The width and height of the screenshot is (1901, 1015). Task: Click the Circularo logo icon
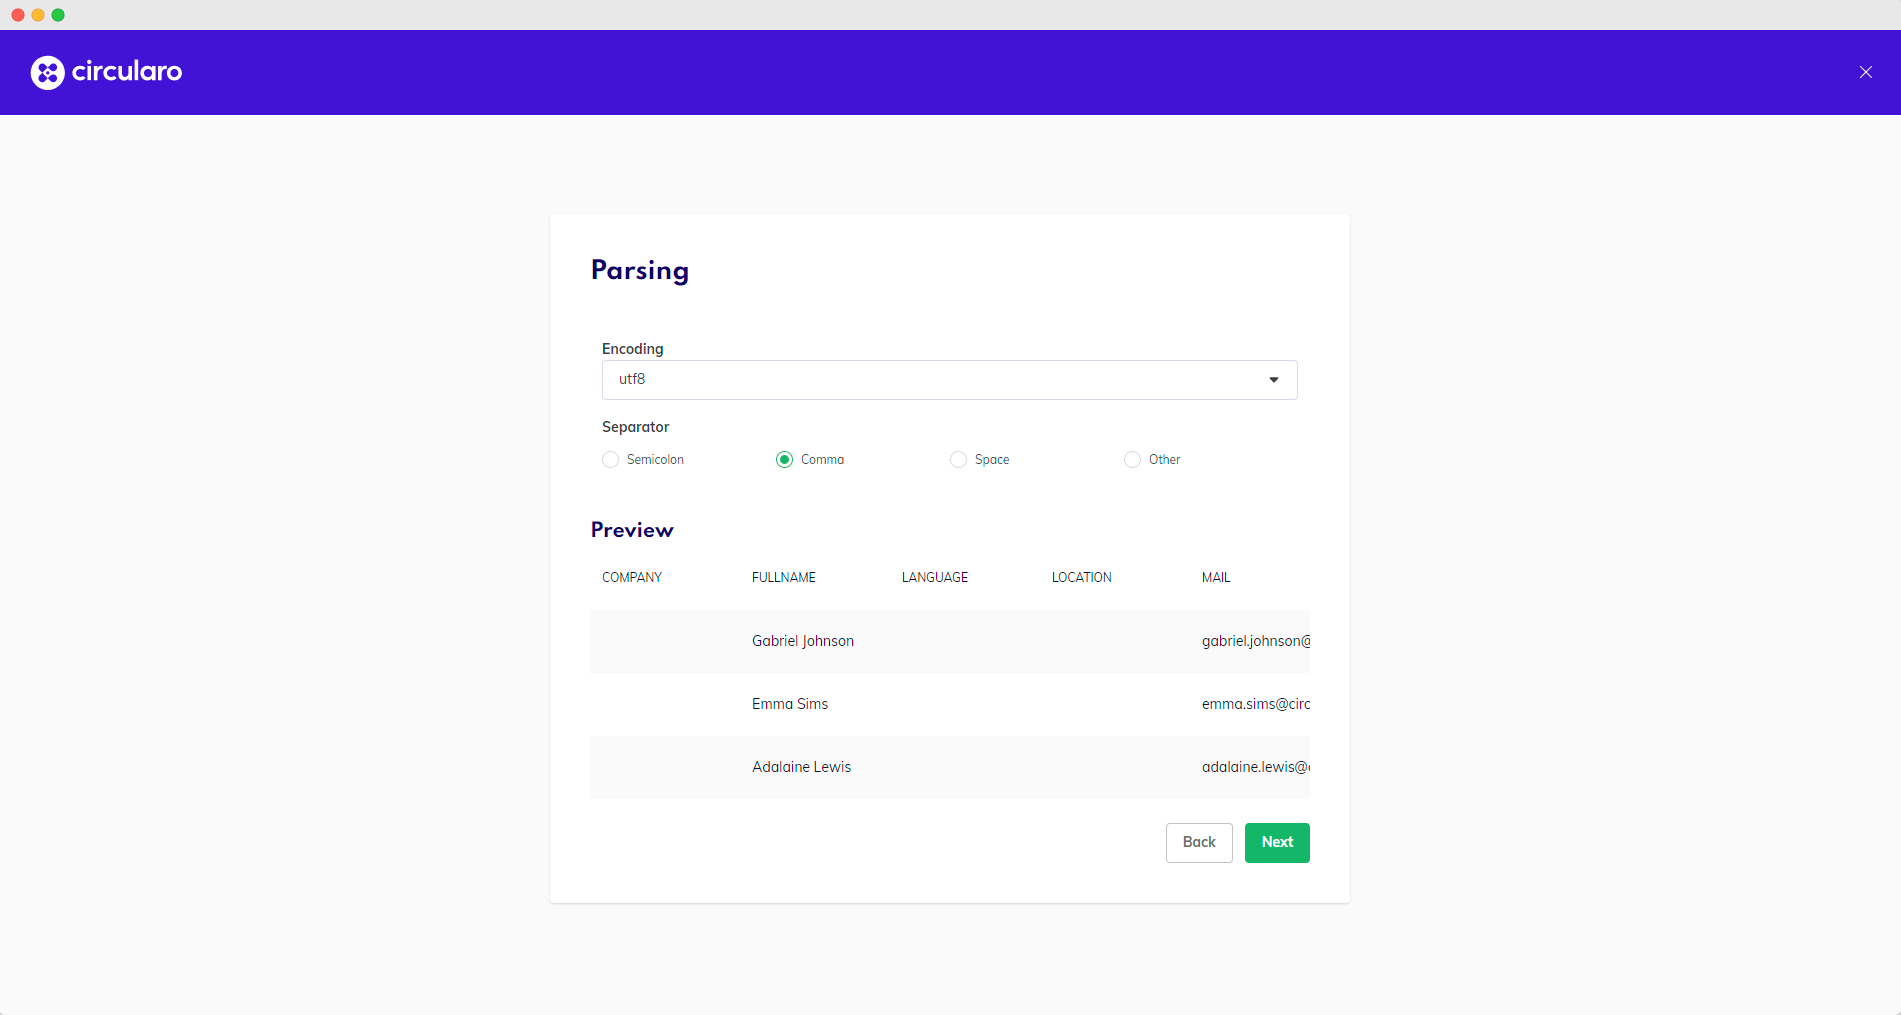click(x=47, y=72)
